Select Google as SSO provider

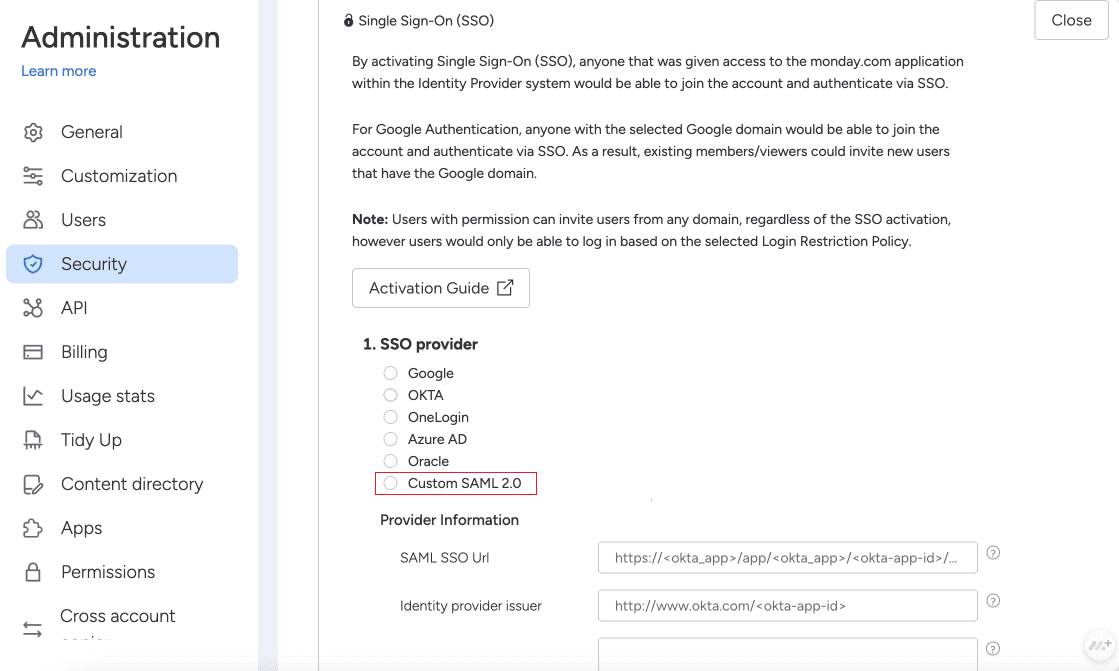coord(391,373)
